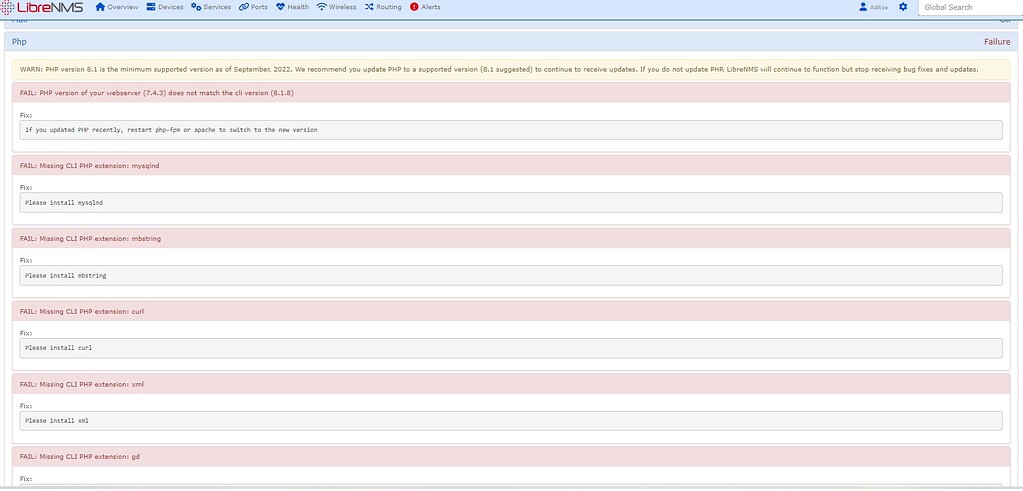Click the Aditya username label
The image size is (1023, 491).
pos(879,8)
